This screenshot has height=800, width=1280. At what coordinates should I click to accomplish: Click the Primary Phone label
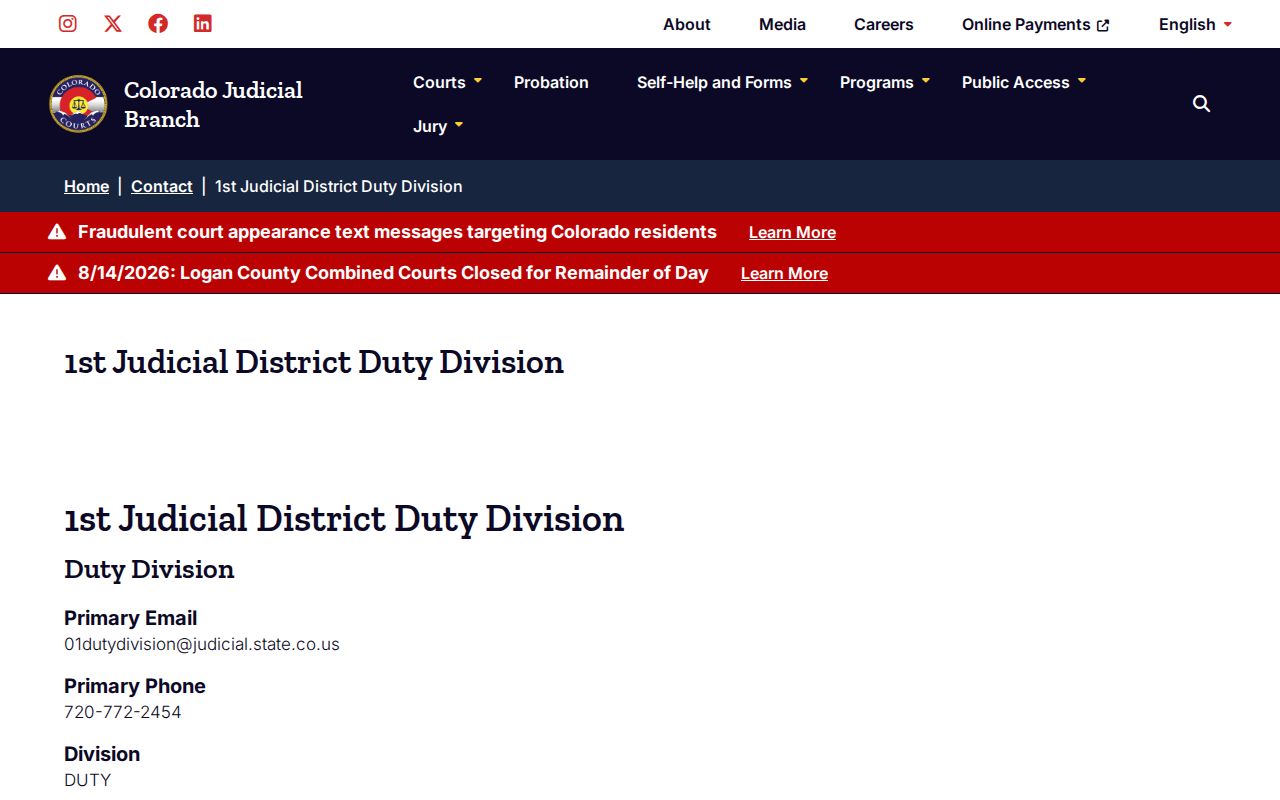click(x=135, y=686)
